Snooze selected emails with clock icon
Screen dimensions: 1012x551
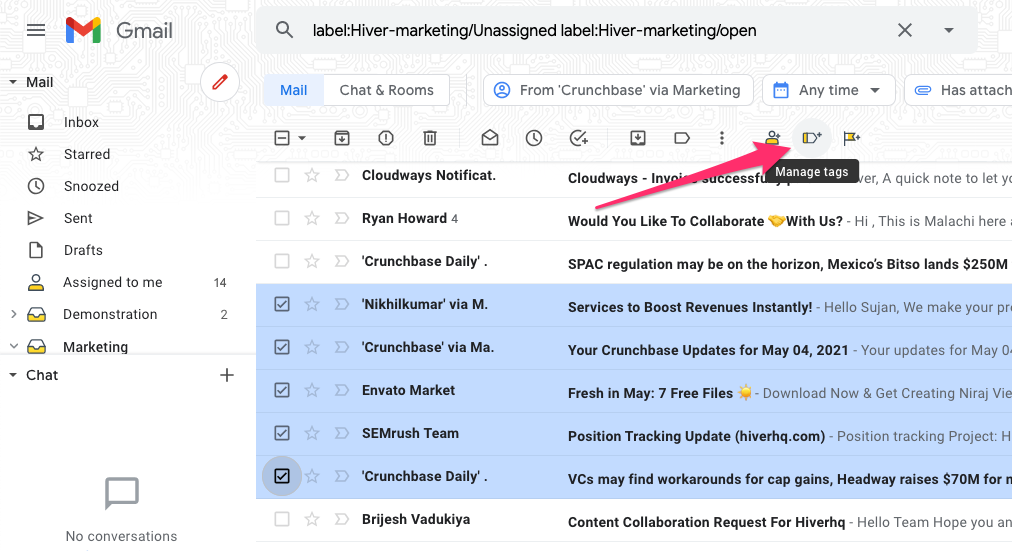point(534,137)
